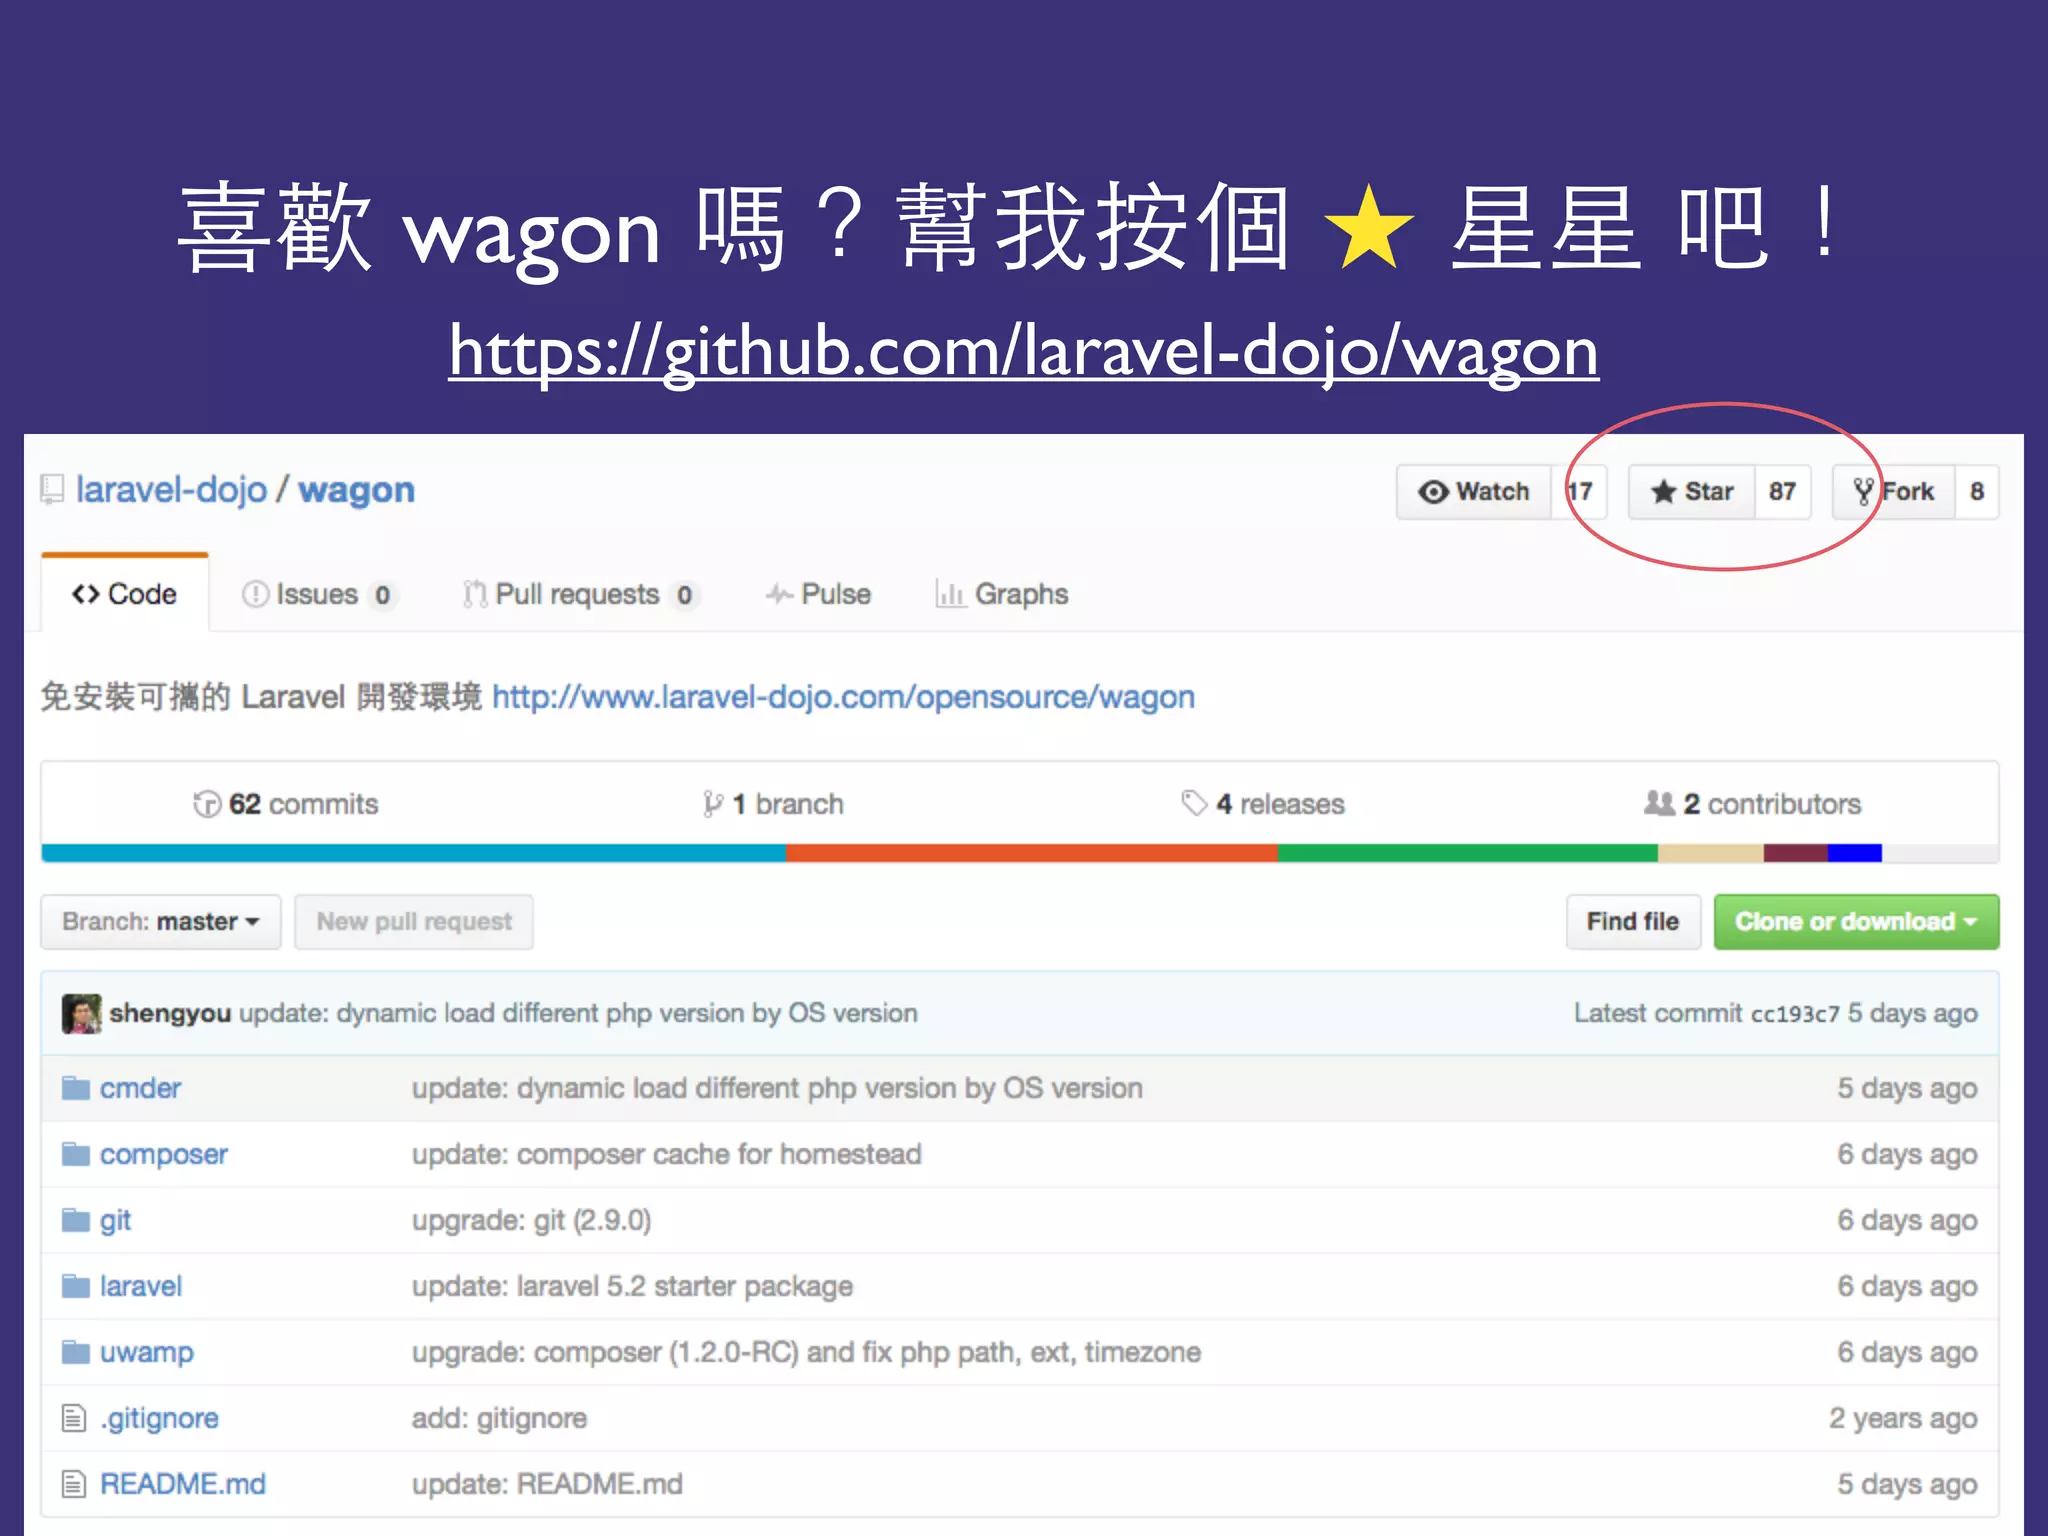
Task: Open the laravel-dojo.com/opensource/wagon link
Action: click(x=843, y=697)
